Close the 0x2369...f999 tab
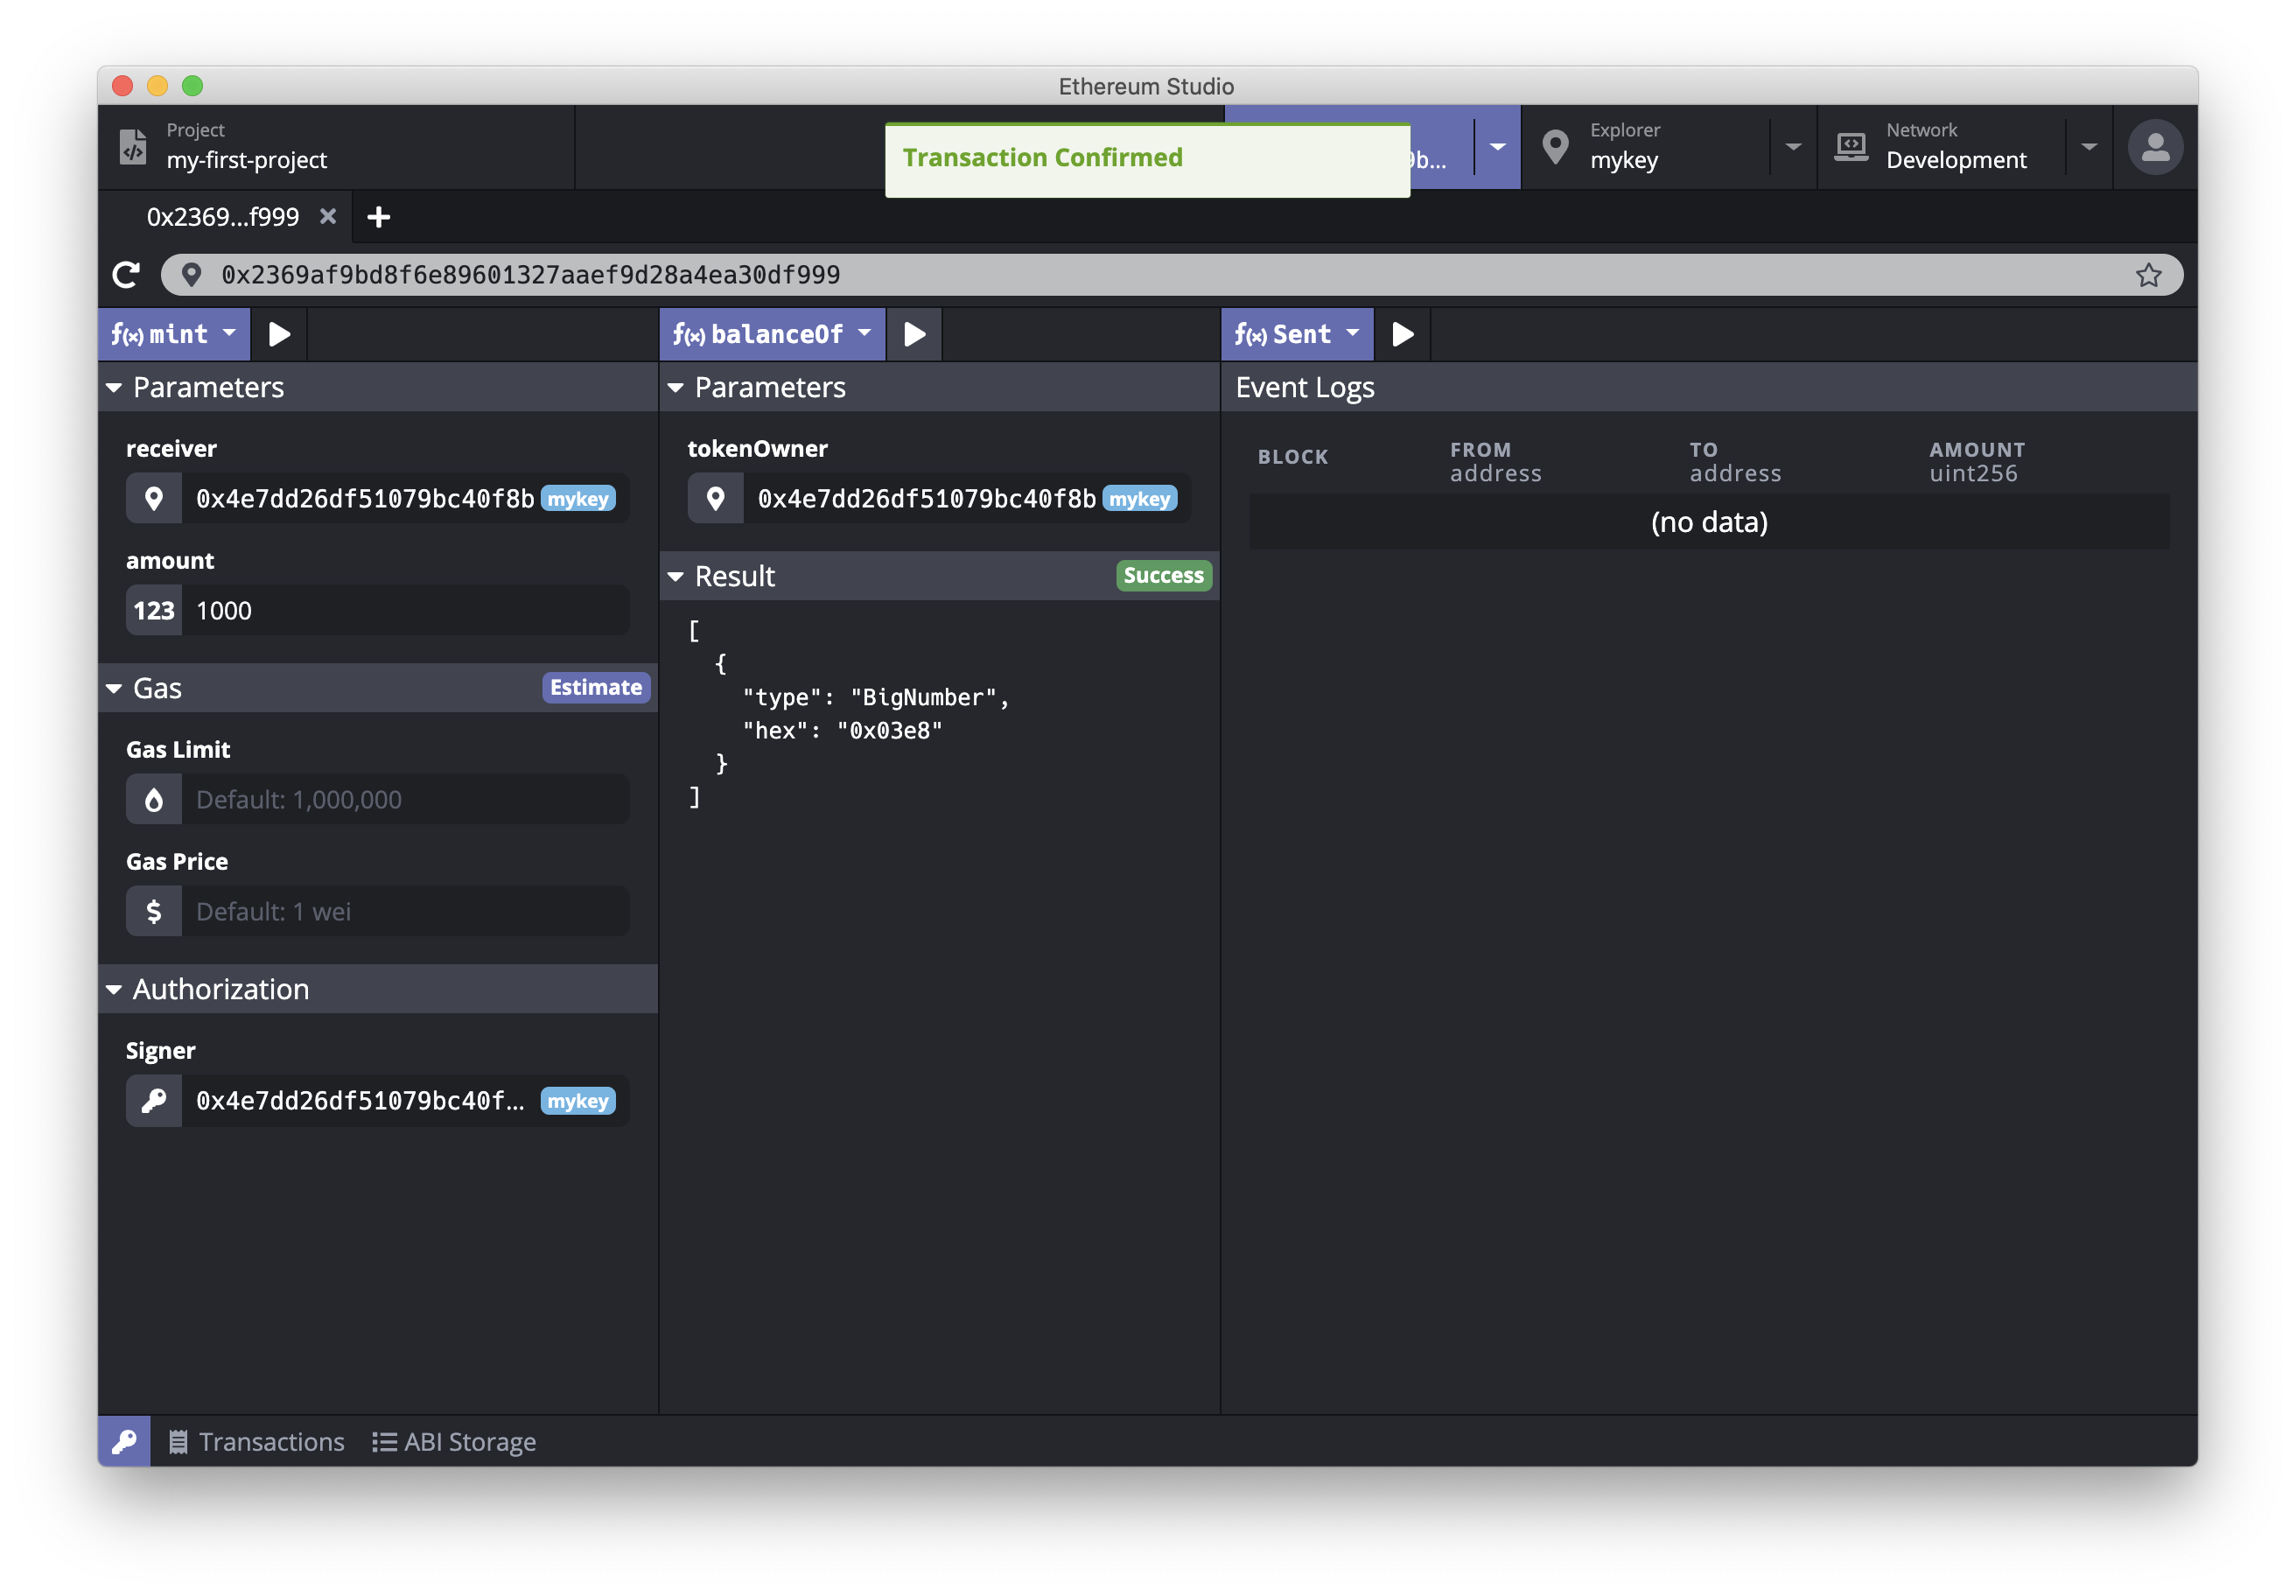This screenshot has width=2296, height=1596. (x=327, y=216)
